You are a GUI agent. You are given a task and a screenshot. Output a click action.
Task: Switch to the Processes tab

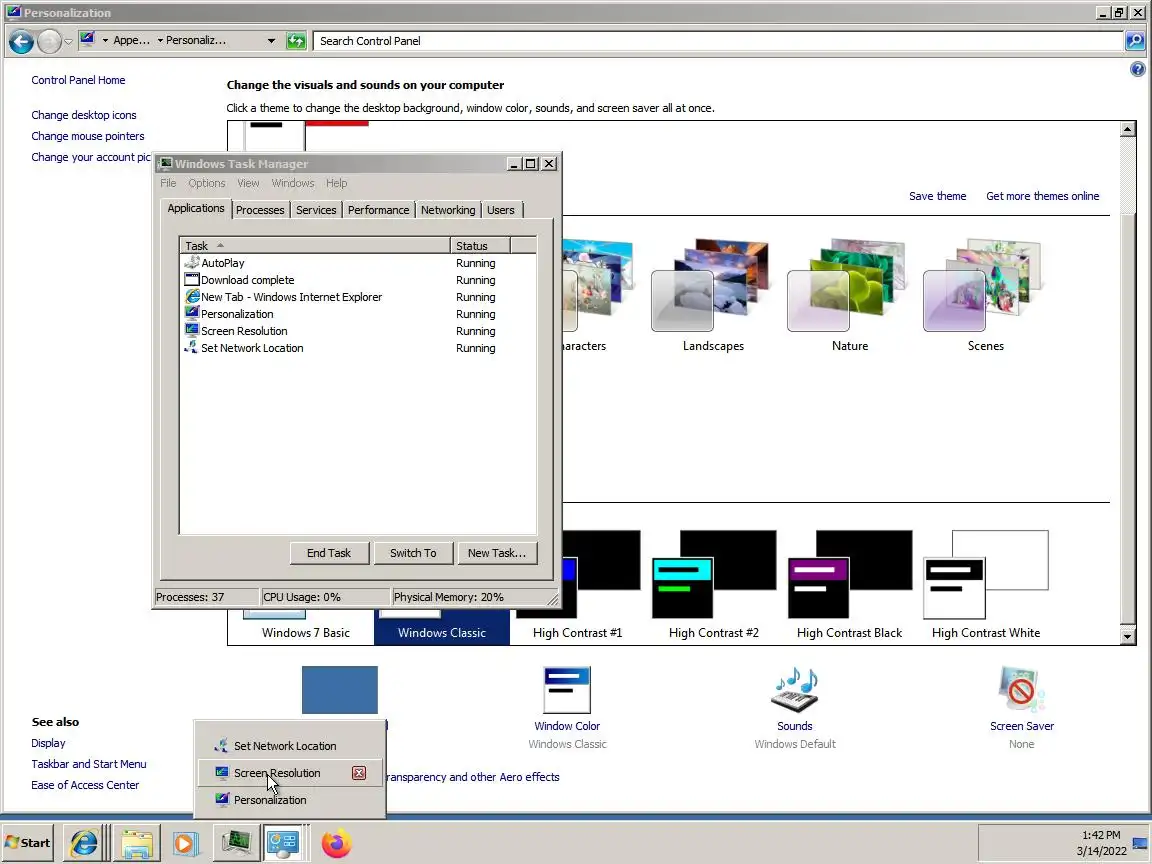point(260,210)
